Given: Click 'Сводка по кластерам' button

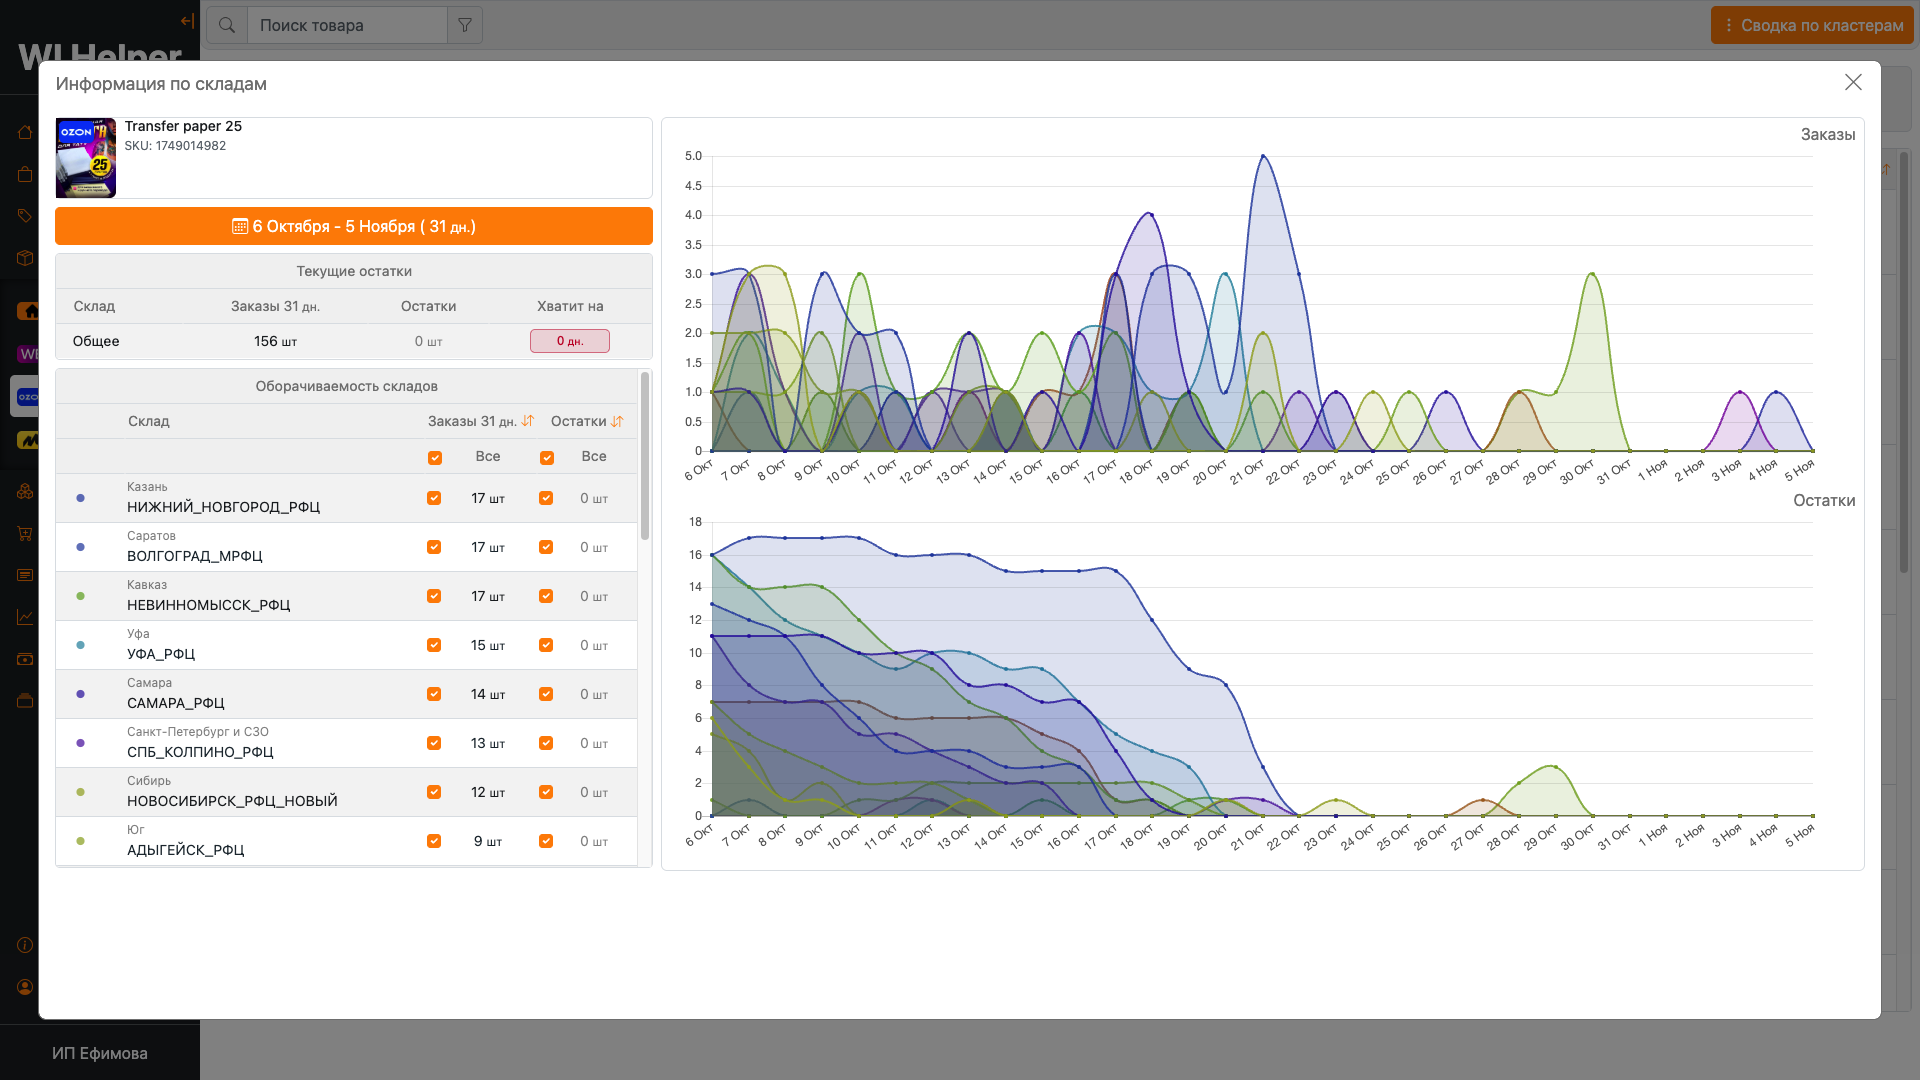Looking at the screenshot, I should pyautogui.click(x=1812, y=25).
